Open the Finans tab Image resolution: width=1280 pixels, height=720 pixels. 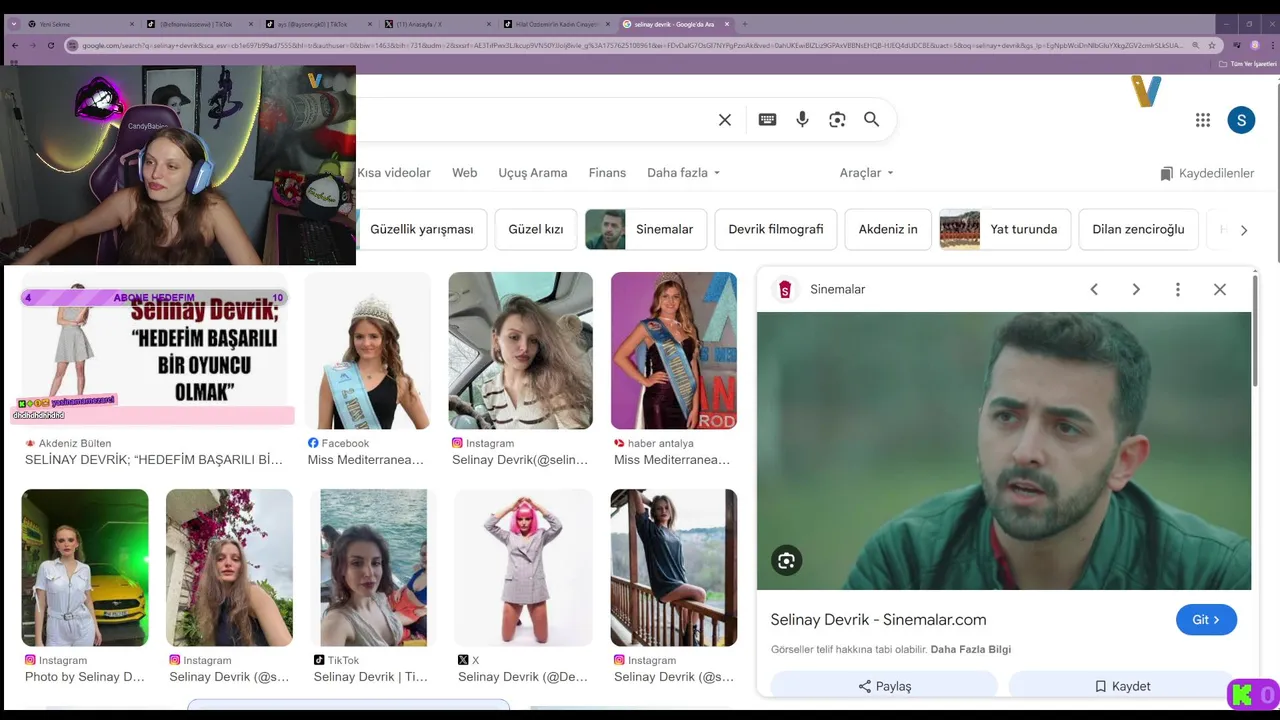click(x=607, y=173)
